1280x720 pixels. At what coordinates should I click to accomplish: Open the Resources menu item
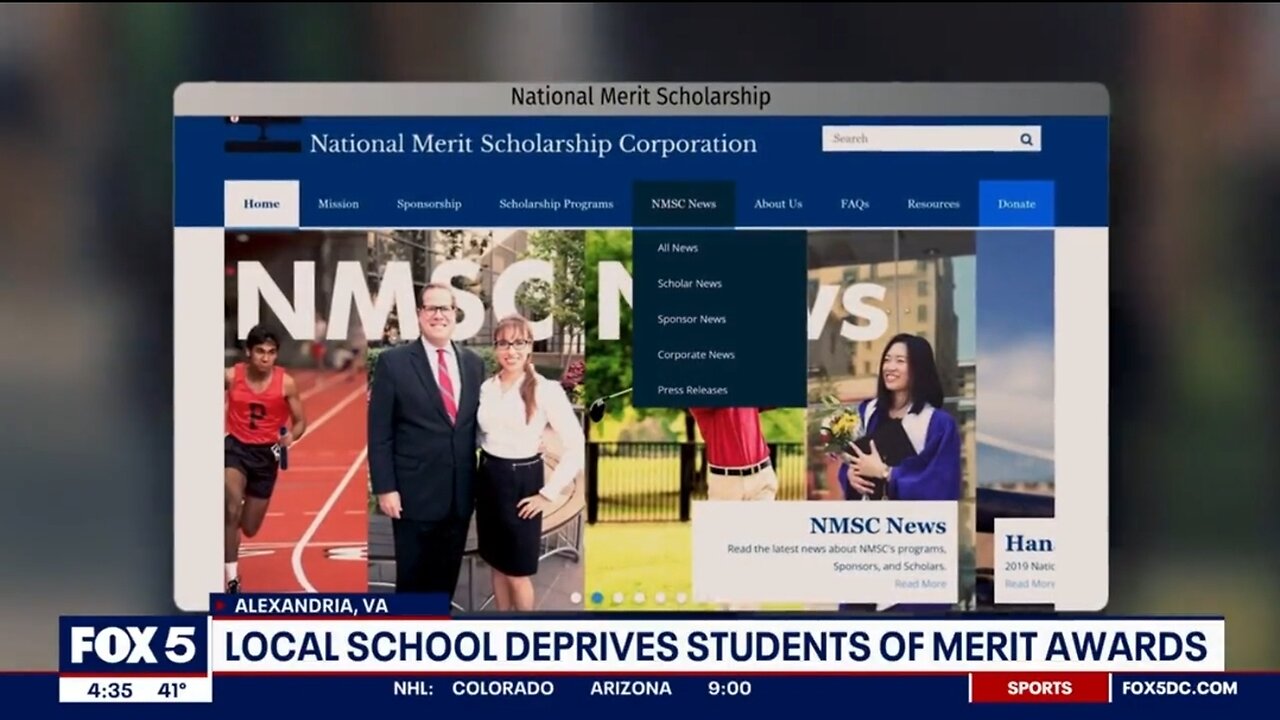click(933, 204)
